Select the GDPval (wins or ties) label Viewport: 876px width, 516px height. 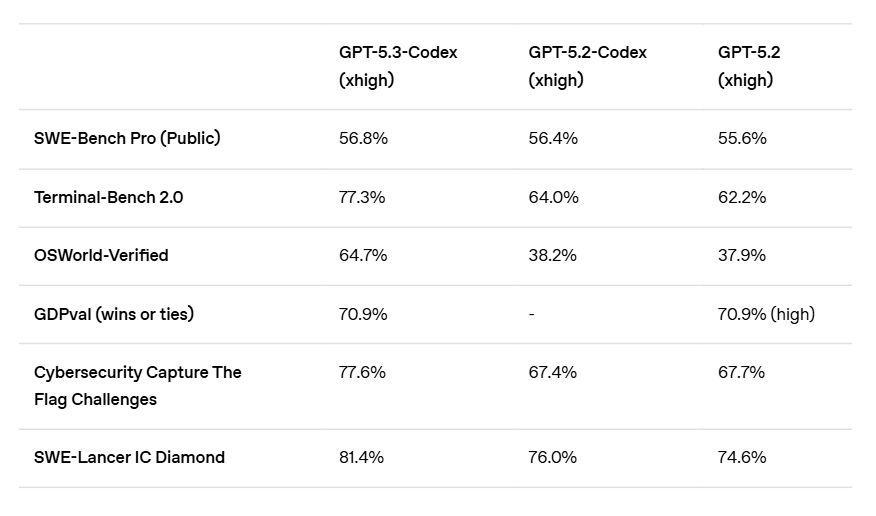point(114,314)
